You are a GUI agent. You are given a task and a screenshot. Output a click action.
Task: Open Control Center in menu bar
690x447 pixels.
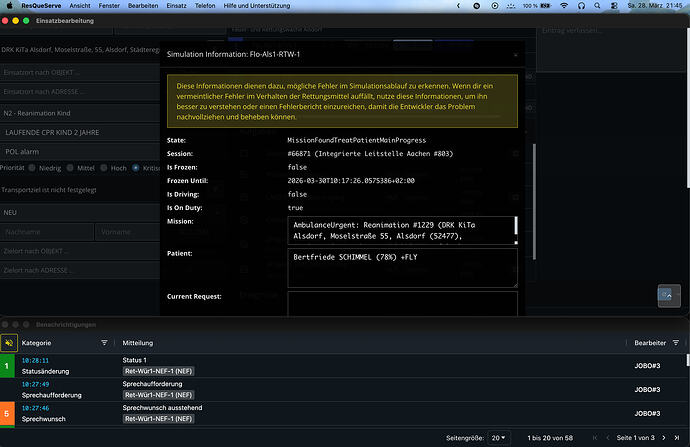614,6
